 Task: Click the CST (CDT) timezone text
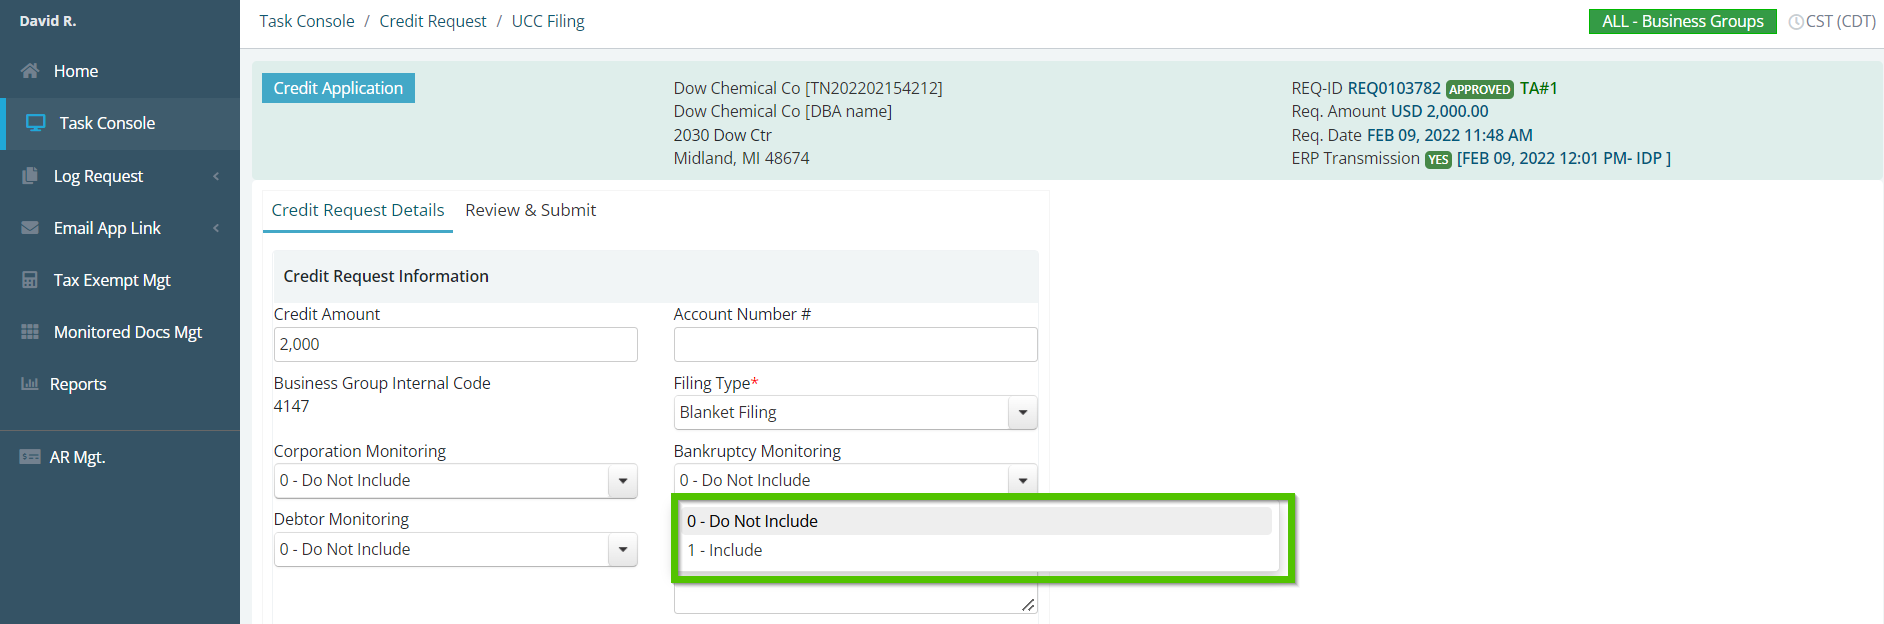pyautogui.click(x=1841, y=21)
